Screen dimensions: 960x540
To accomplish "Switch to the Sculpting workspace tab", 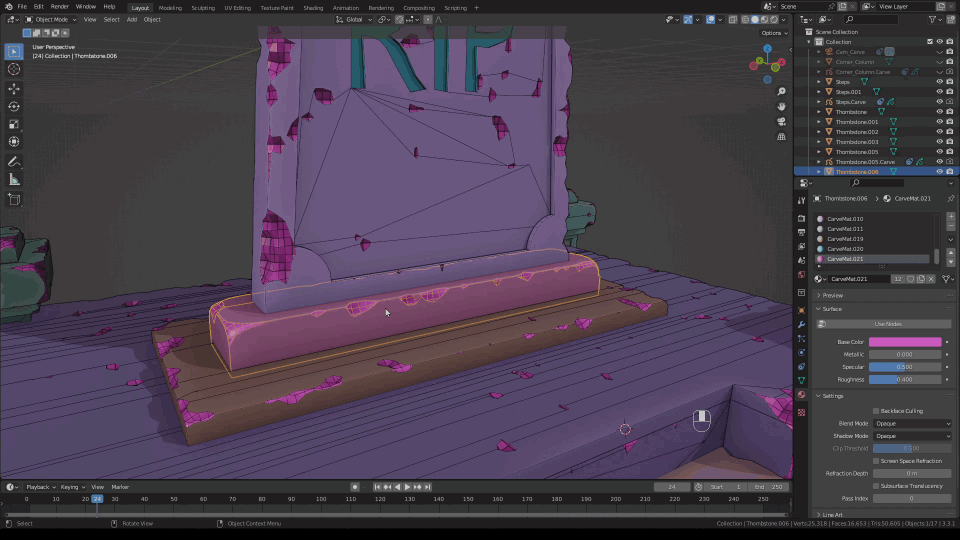I will tap(202, 7).
